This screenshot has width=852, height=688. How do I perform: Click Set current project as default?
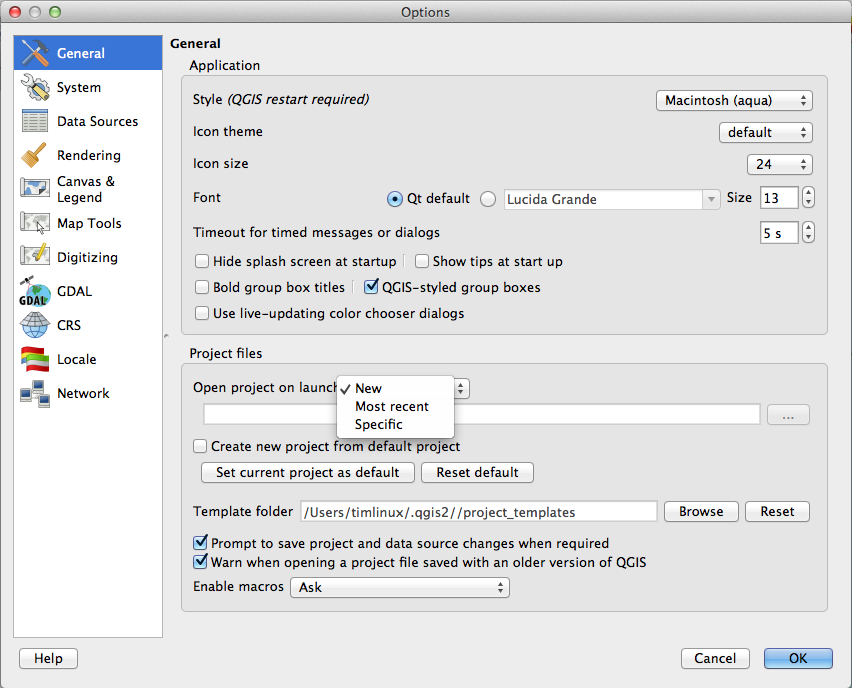(307, 473)
